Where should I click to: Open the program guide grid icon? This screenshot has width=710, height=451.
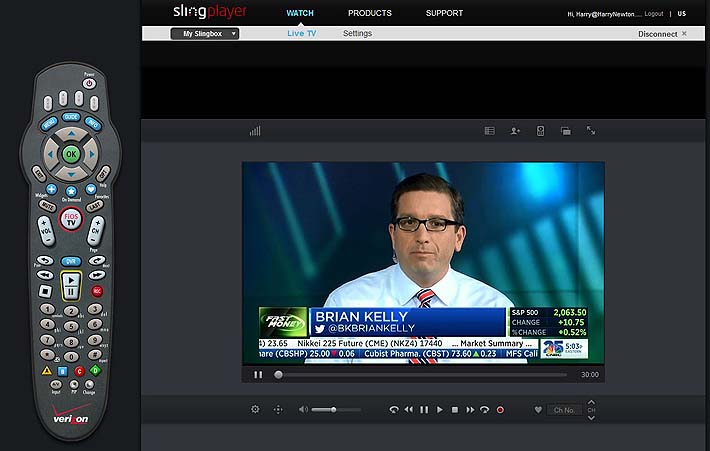click(x=489, y=131)
